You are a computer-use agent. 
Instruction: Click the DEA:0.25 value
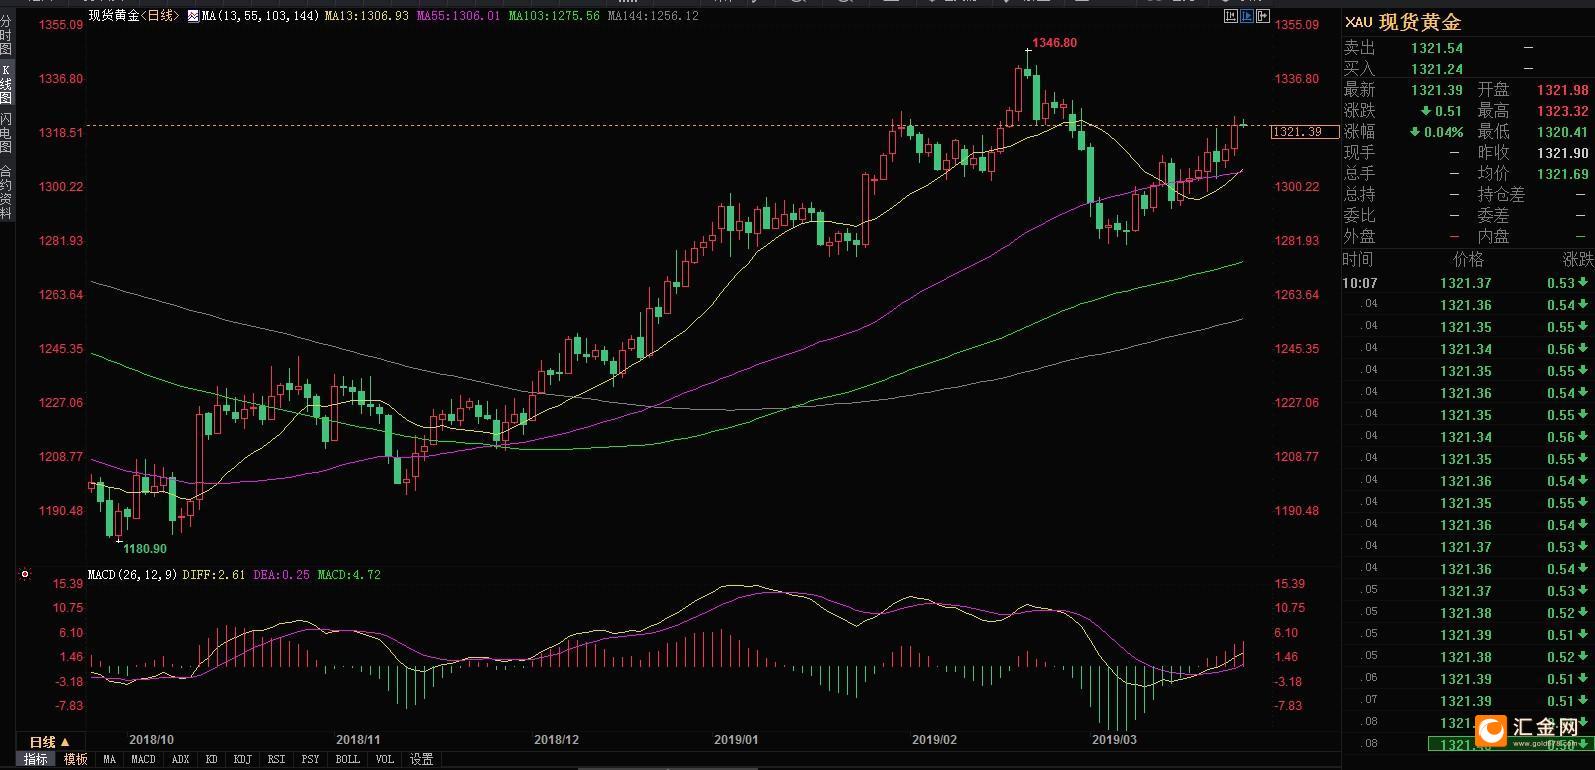[281, 575]
